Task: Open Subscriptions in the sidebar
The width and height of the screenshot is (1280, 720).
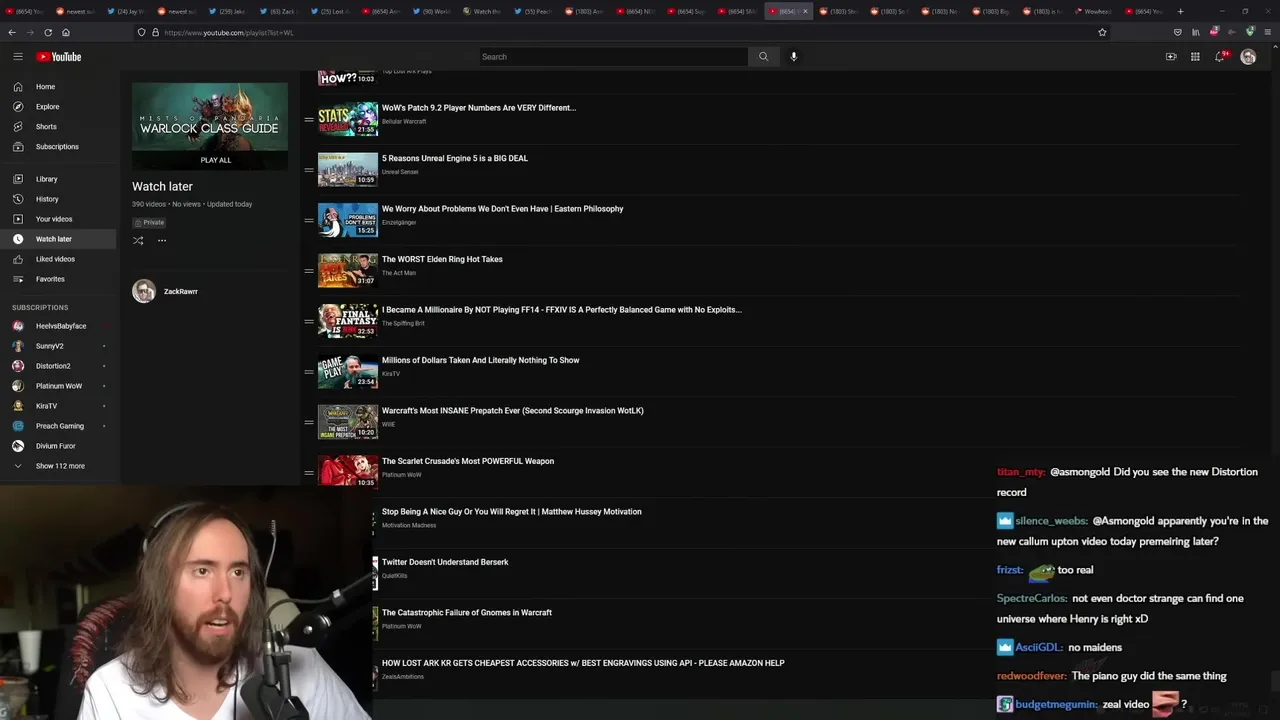Action: tap(58, 147)
